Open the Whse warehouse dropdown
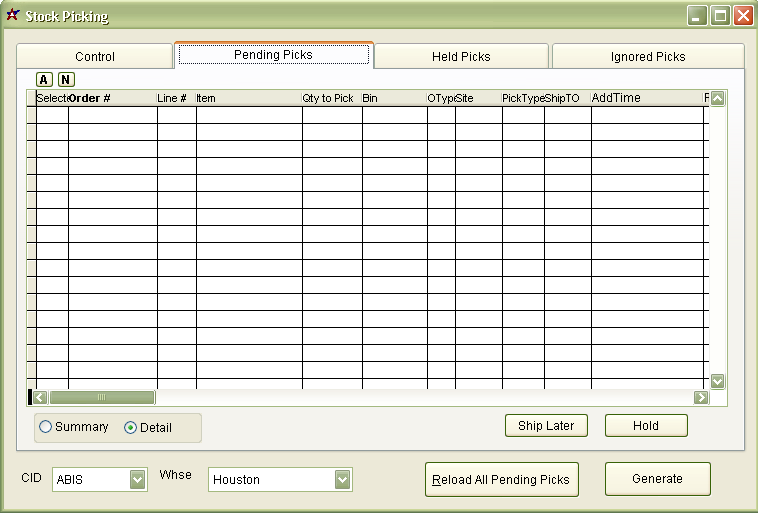 [x=343, y=480]
